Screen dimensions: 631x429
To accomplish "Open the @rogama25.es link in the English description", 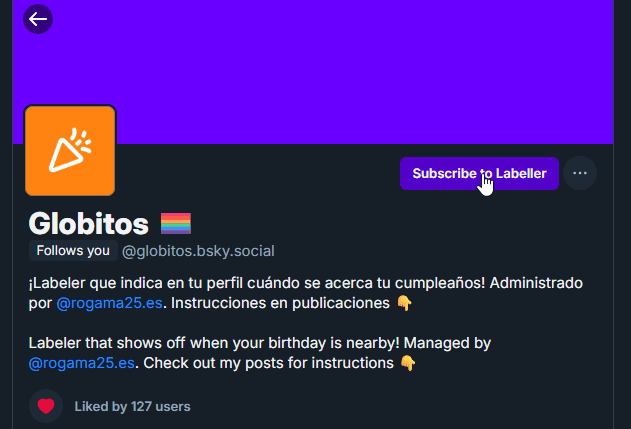I will click(x=84, y=363).
